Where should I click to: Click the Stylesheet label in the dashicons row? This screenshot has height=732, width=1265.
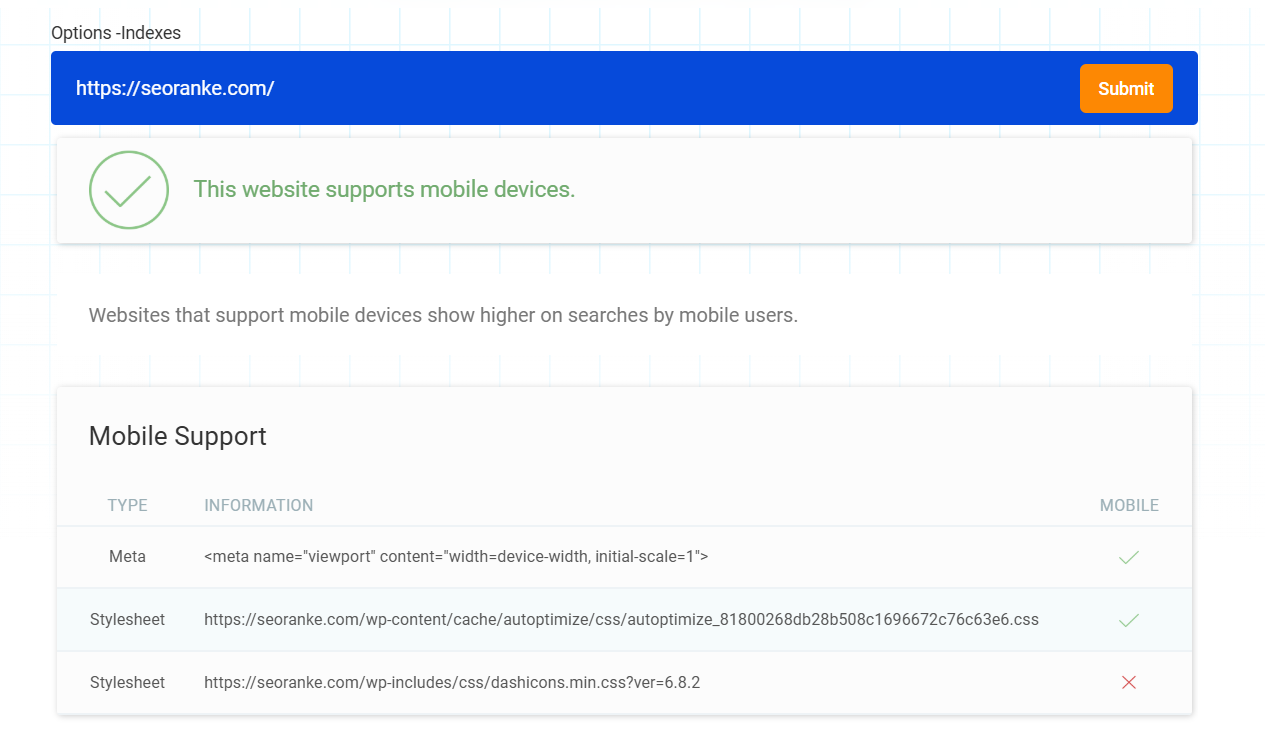pyautogui.click(x=127, y=683)
